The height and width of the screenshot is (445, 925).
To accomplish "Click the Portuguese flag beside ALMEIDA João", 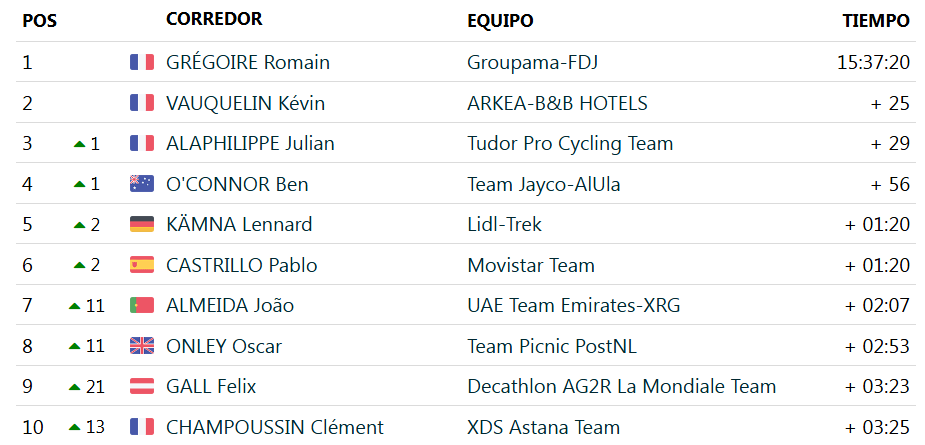I will point(142,305).
